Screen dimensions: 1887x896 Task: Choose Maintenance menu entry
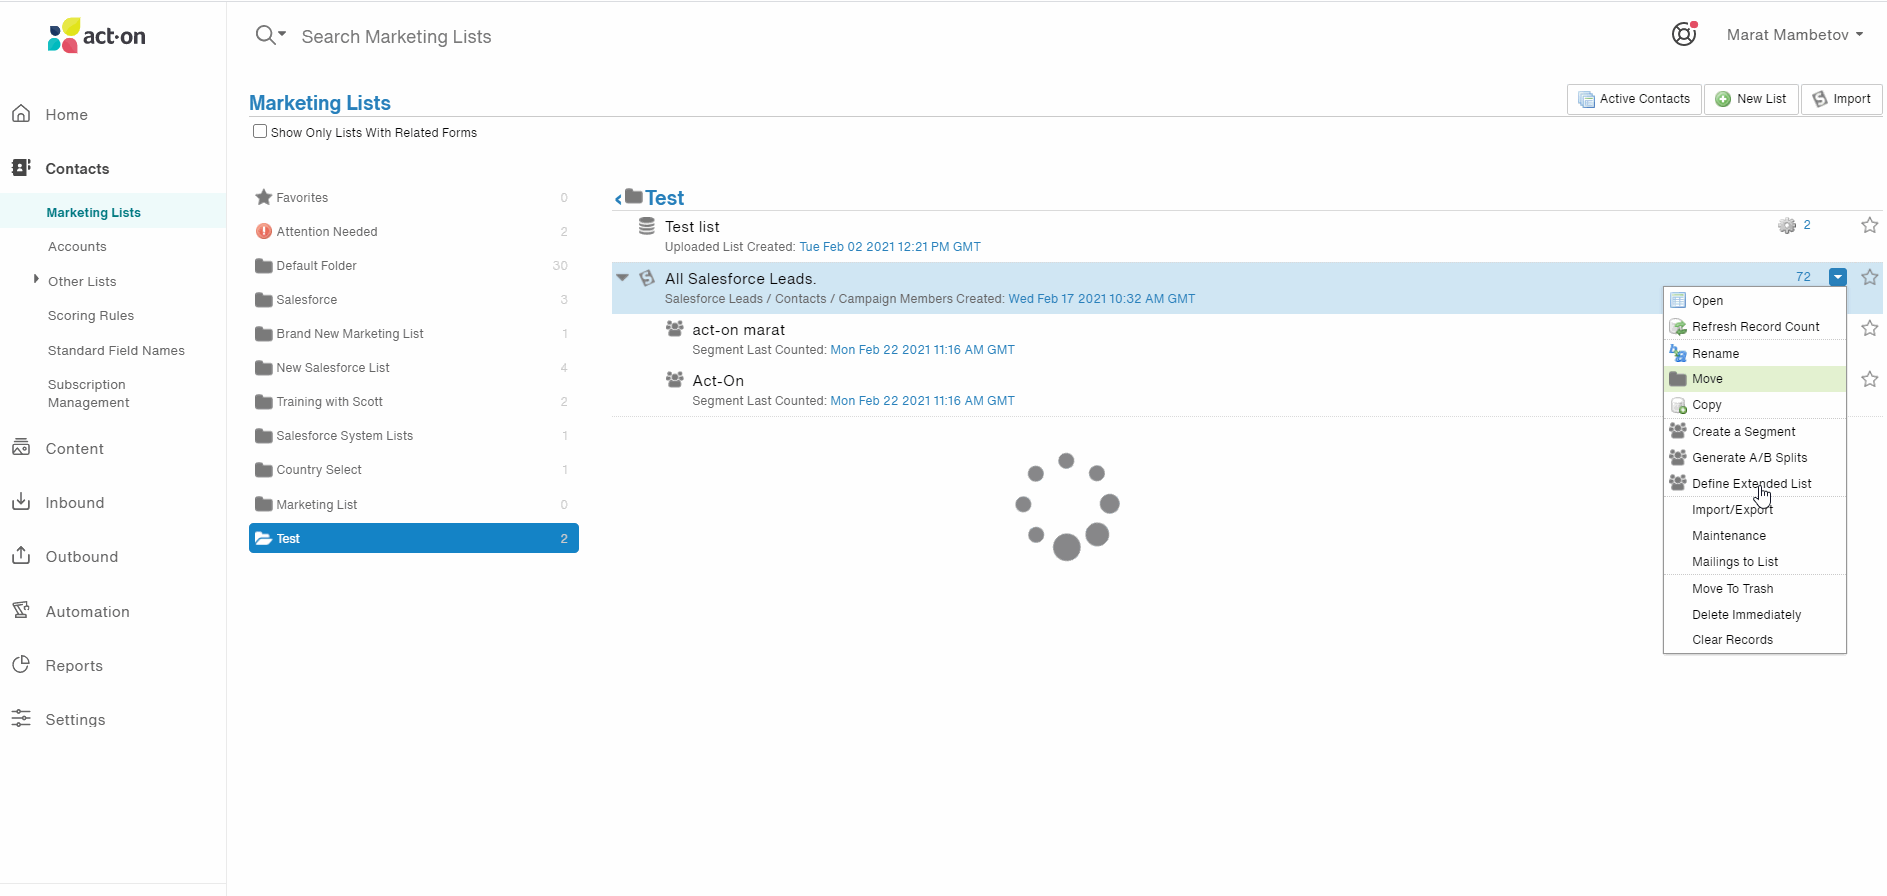pos(1755,536)
